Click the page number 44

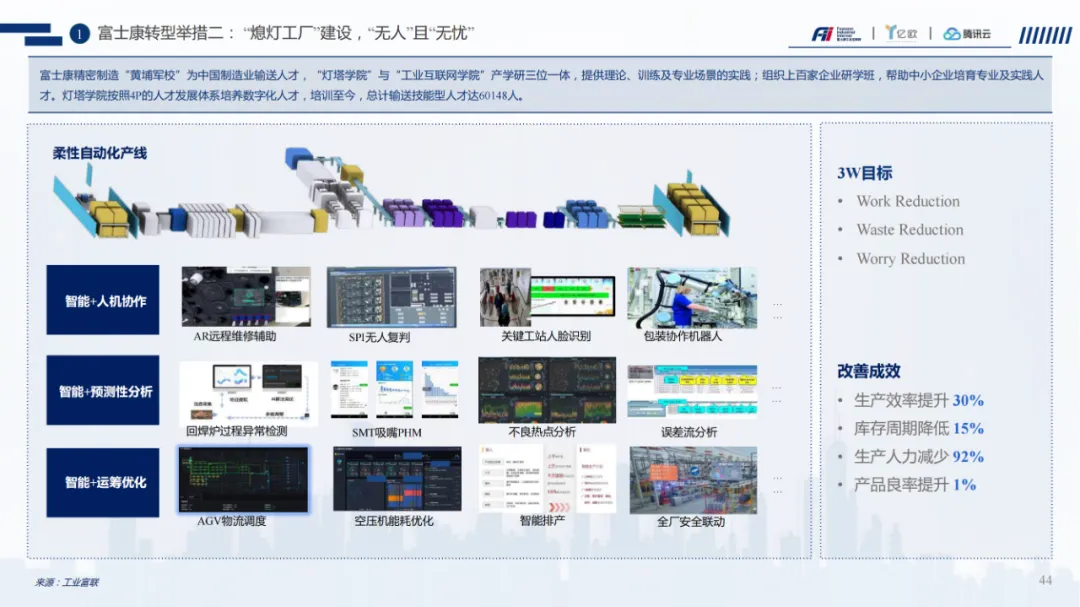click(1045, 580)
